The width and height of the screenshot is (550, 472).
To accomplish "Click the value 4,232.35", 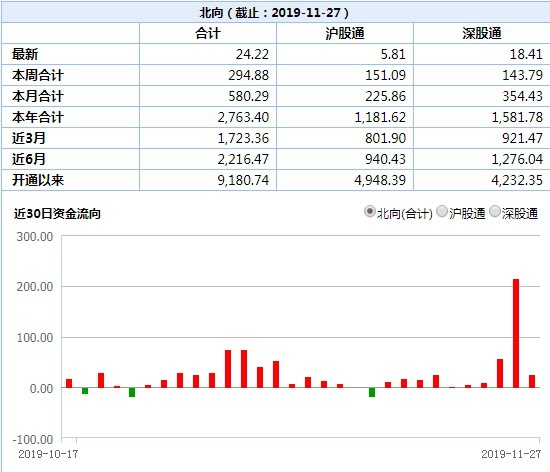I will click(x=517, y=180).
